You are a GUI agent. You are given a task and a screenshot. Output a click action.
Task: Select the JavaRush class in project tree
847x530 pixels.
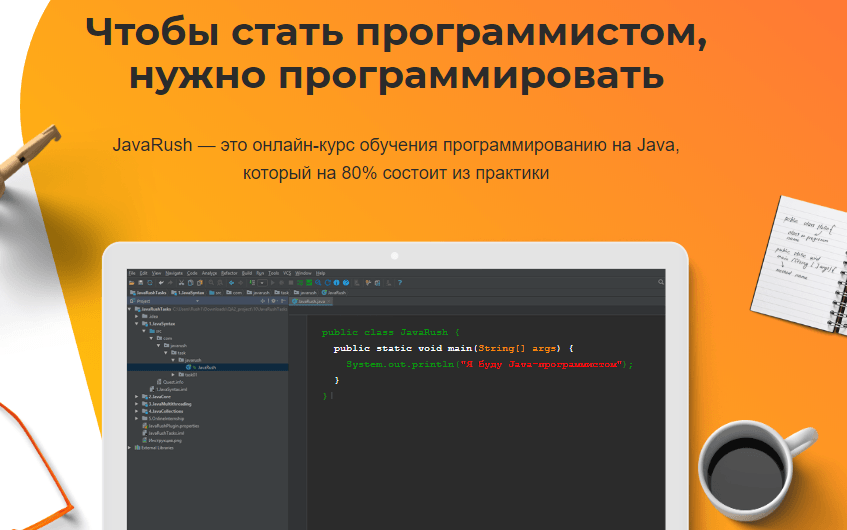pos(207,367)
